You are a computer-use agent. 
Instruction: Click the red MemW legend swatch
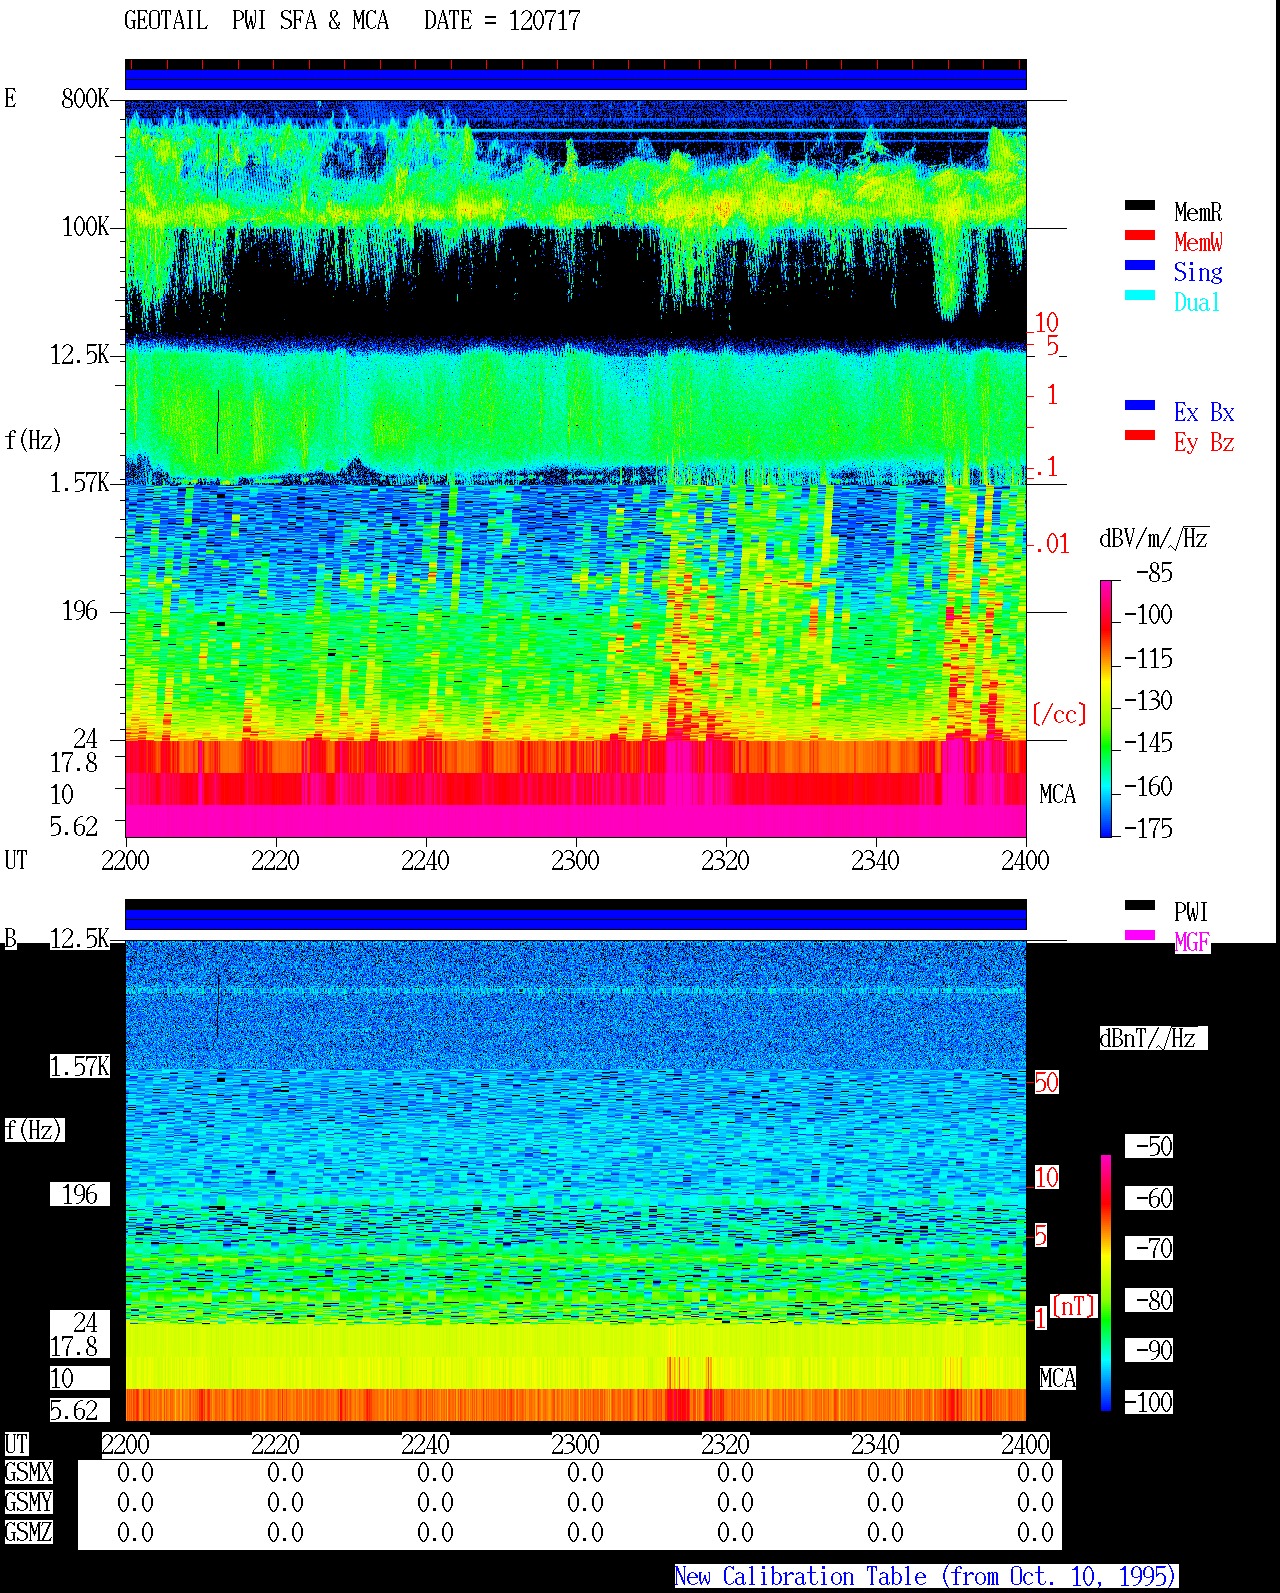(x=1140, y=235)
